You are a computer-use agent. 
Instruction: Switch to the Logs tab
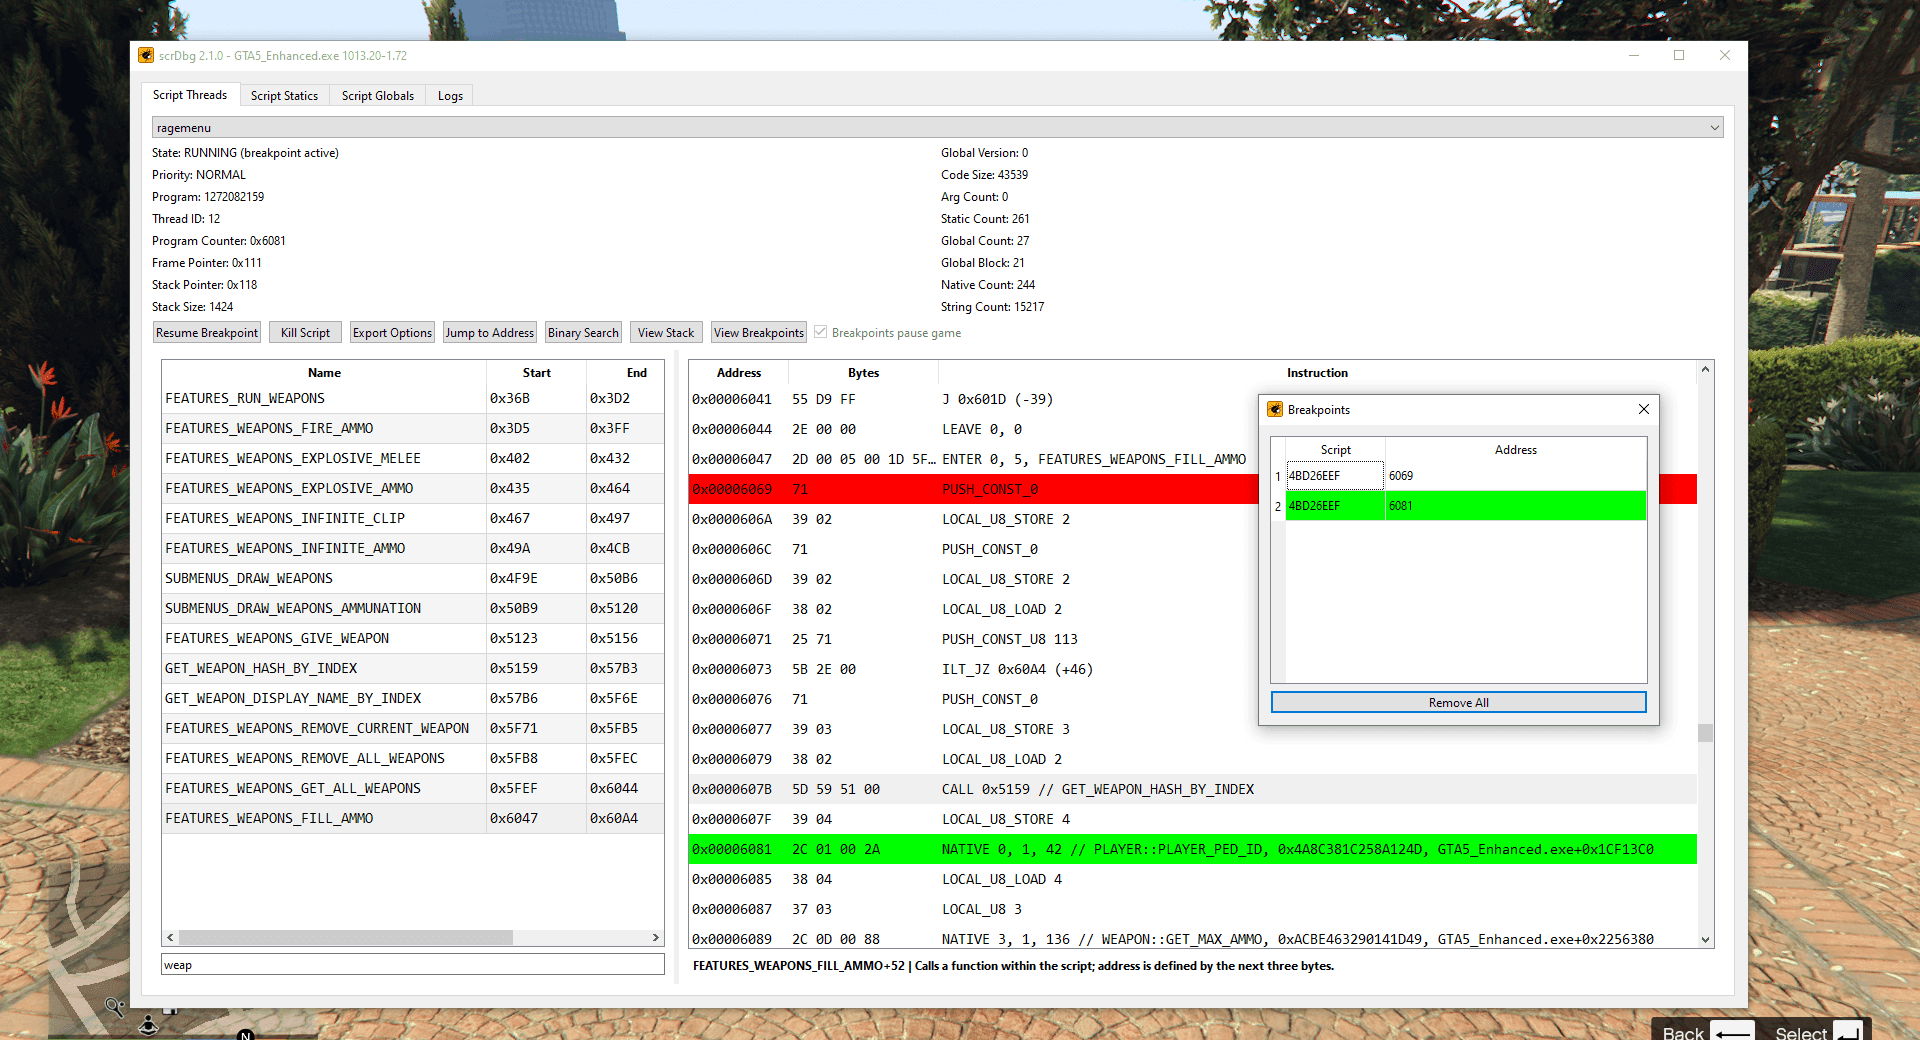pos(449,95)
